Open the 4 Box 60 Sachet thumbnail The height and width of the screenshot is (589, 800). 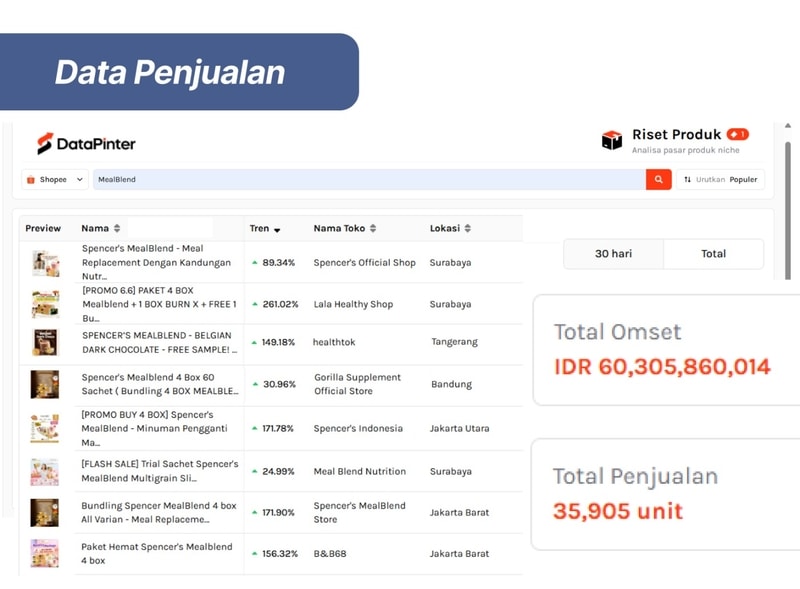45,384
